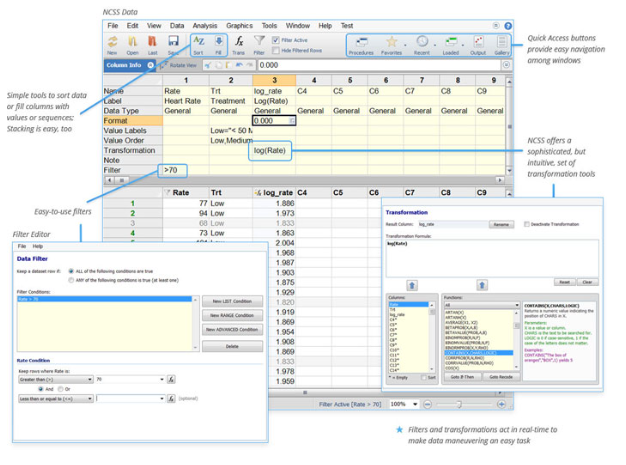The height and width of the screenshot is (465, 626).
Task: Check the Deactivate Transformation checkbox
Action: (x=526, y=225)
